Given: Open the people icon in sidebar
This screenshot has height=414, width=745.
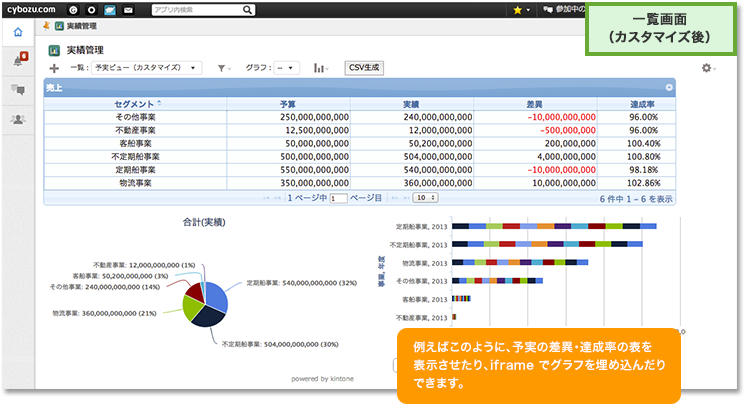Looking at the screenshot, I should (x=18, y=119).
